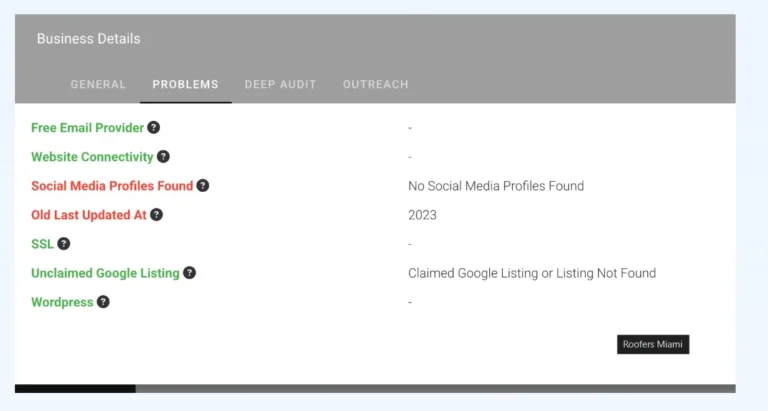Switch to the General tab
Image resolution: width=768 pixels, height=411 pixels.
click(98, 84)
